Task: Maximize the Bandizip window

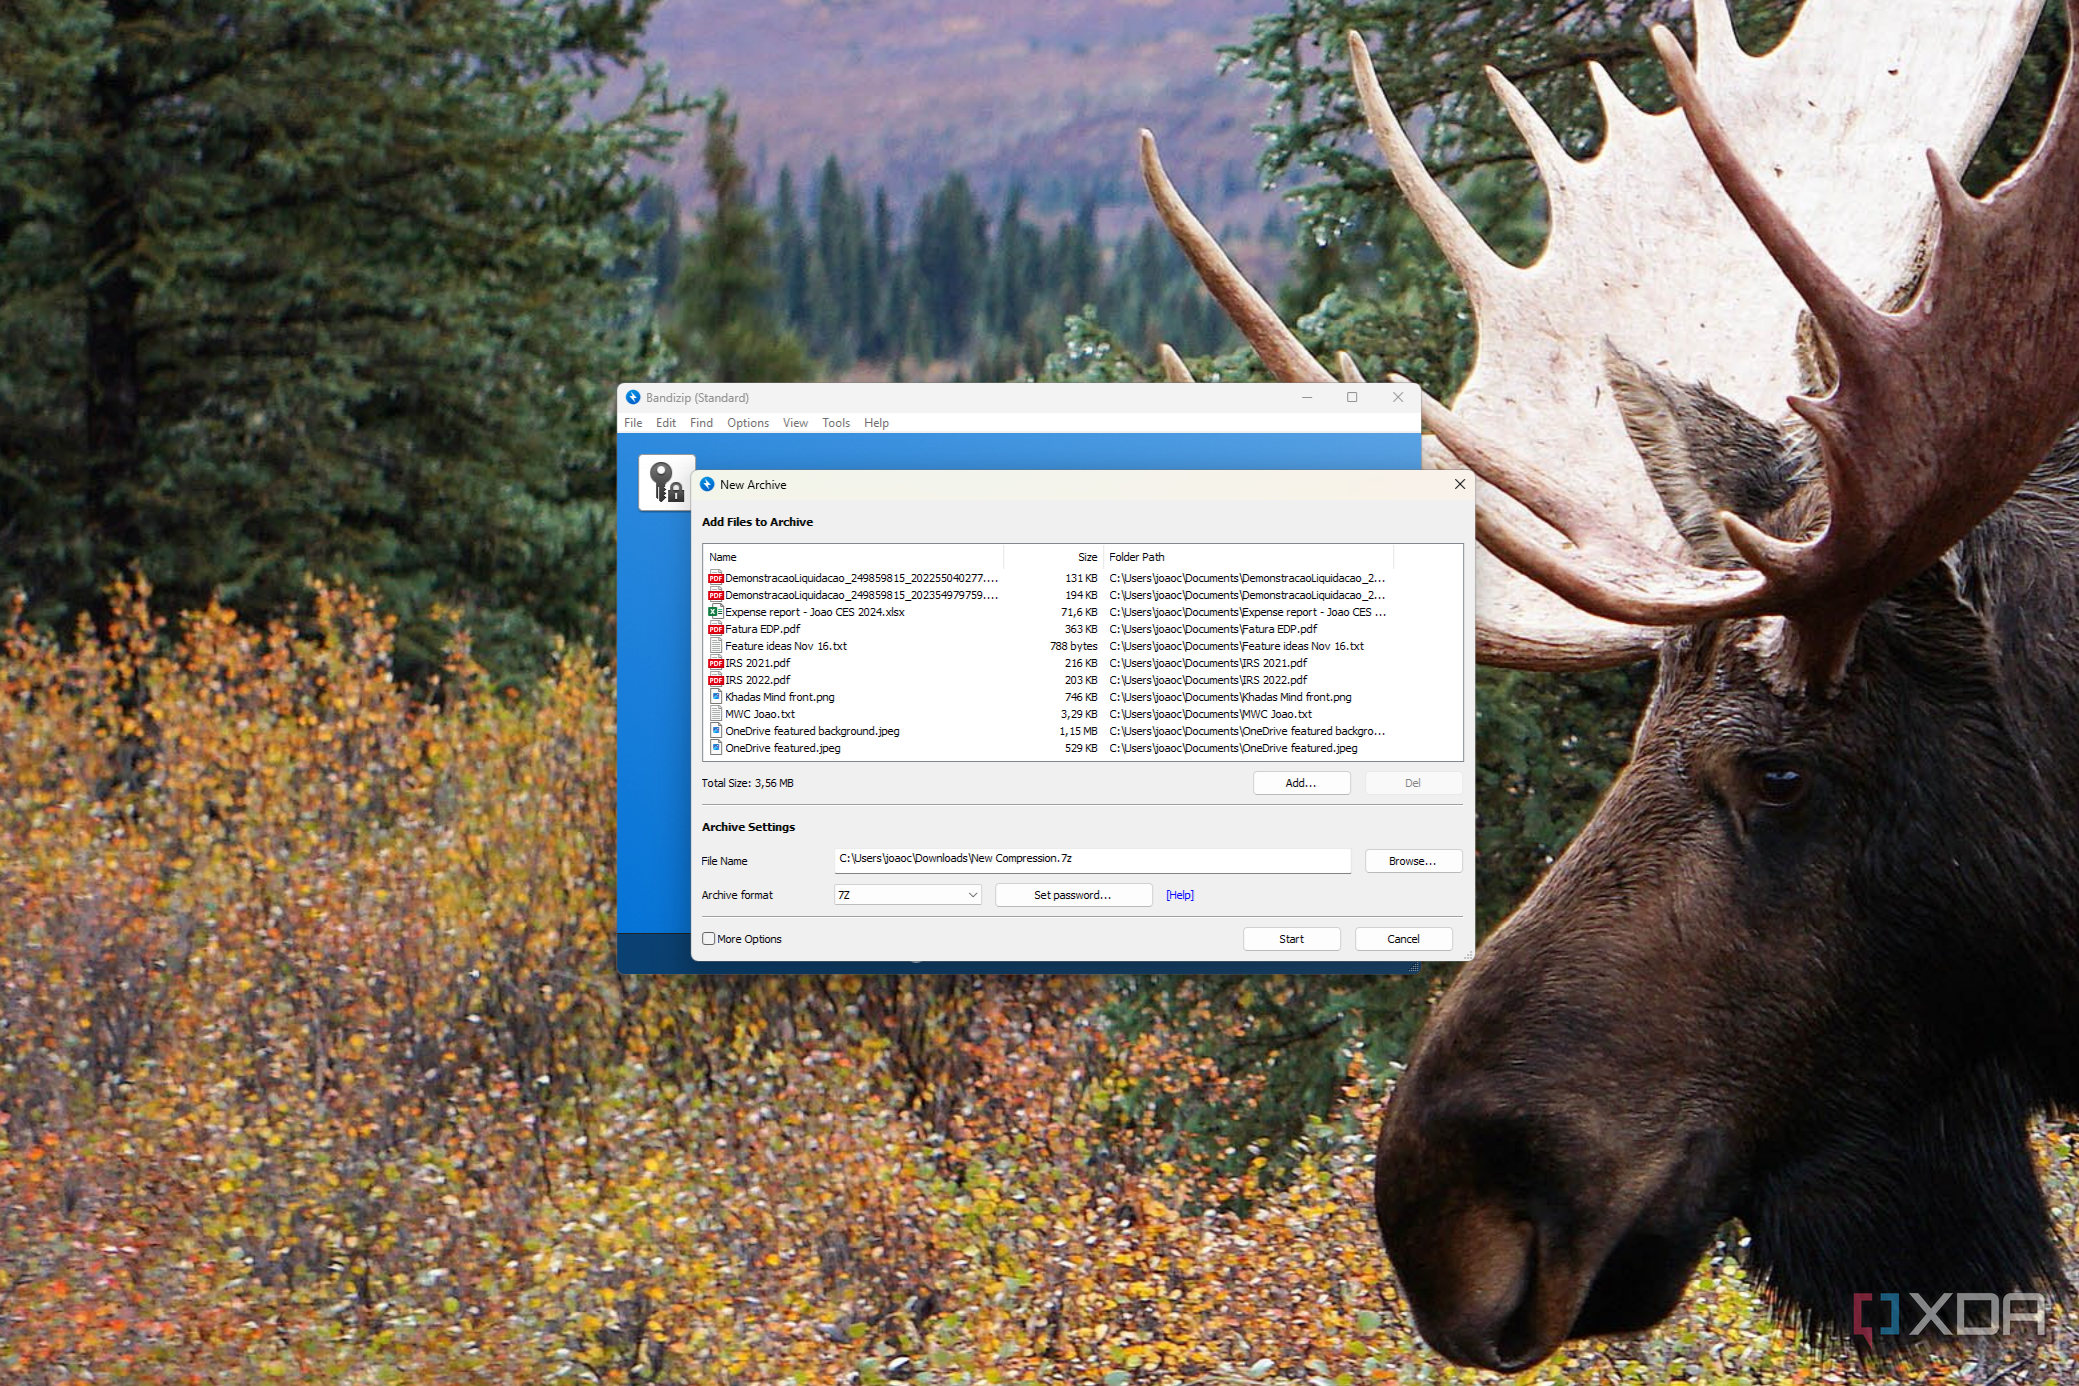Action: (x=1352, y=397)
